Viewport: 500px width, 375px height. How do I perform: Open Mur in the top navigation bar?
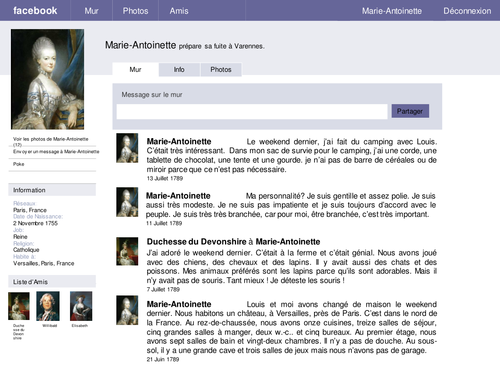[91, 11]
